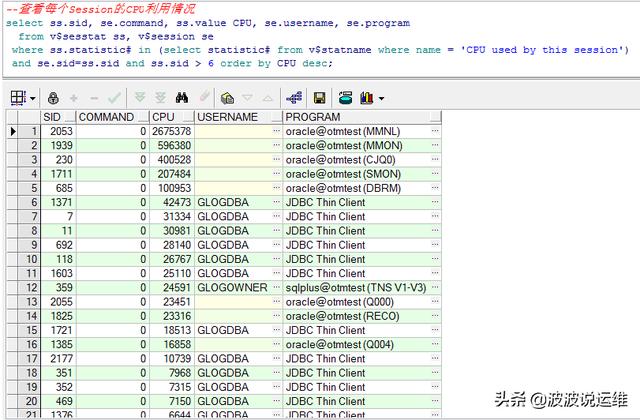Screen dimensions: 640x420
Task: Select the CPU value 7968
Action: click(x=171, y=373)
